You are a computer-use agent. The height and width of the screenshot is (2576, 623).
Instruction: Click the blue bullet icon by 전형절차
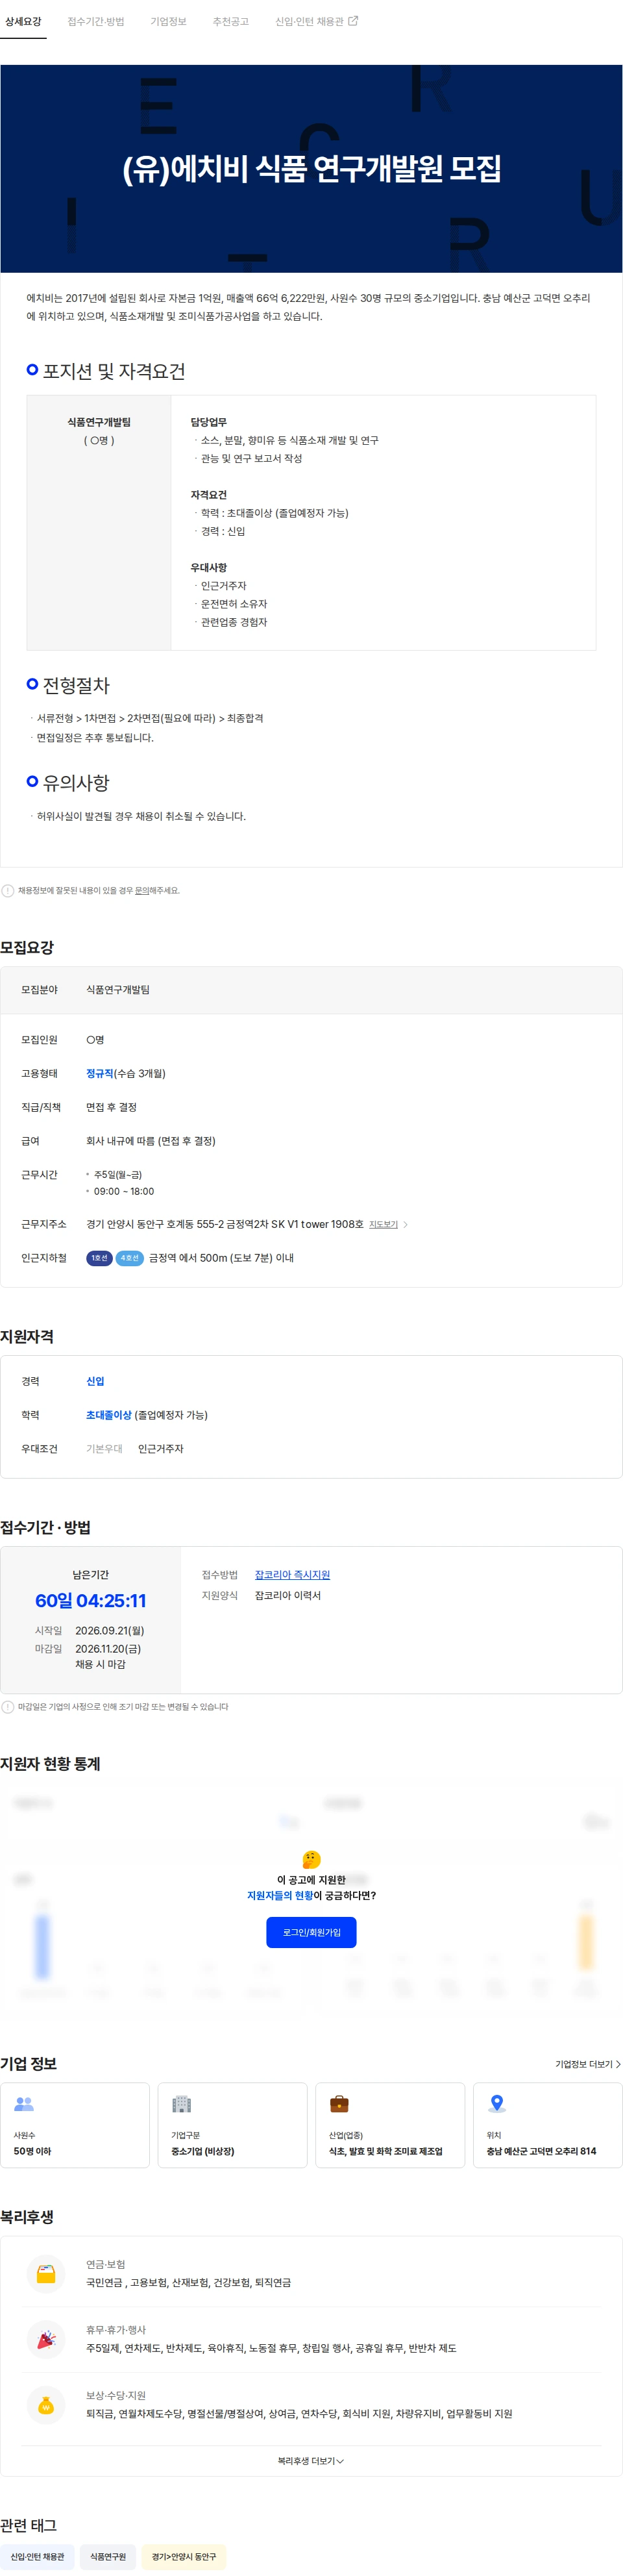pyautogui.click(x=32, y=684)
